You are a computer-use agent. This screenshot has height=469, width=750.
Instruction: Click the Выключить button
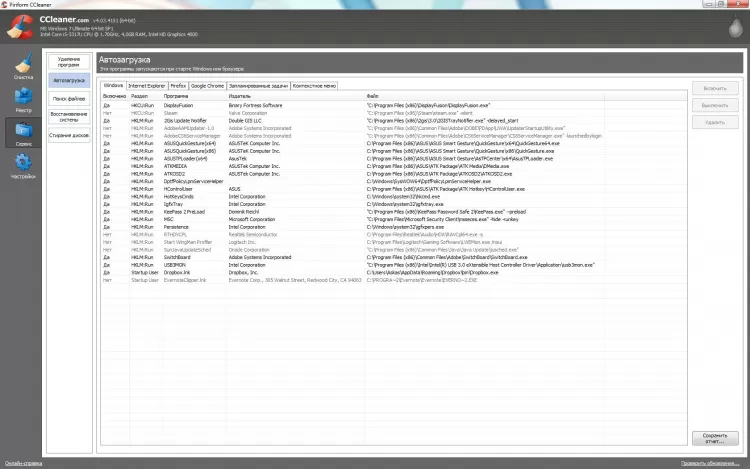(715, 105)
